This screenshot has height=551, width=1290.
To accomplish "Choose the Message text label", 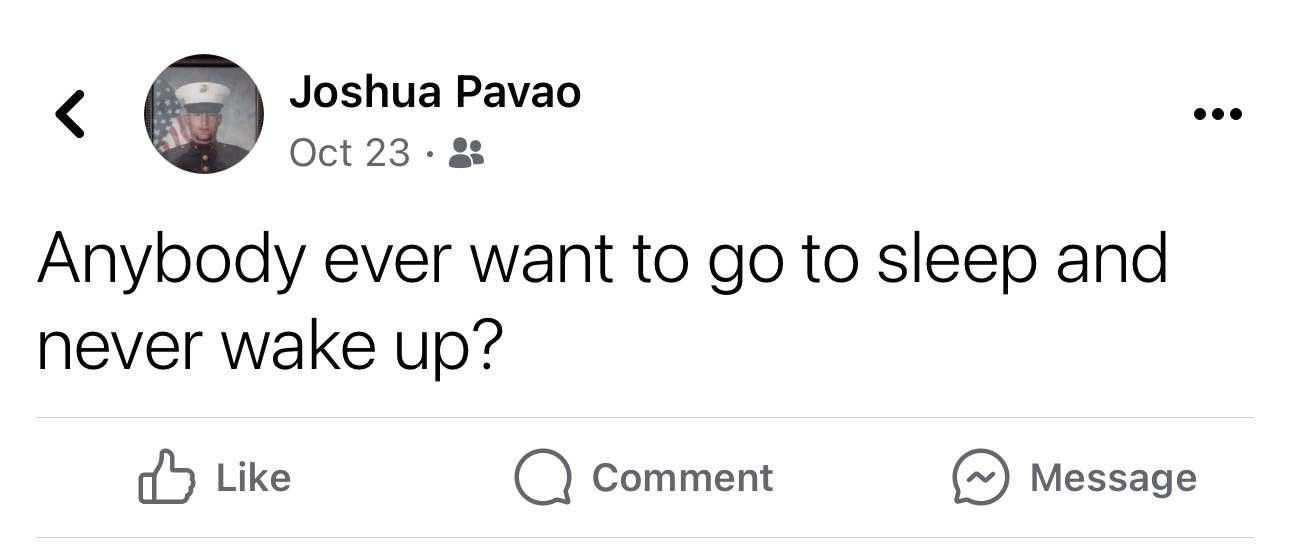I will (1113, 478).
